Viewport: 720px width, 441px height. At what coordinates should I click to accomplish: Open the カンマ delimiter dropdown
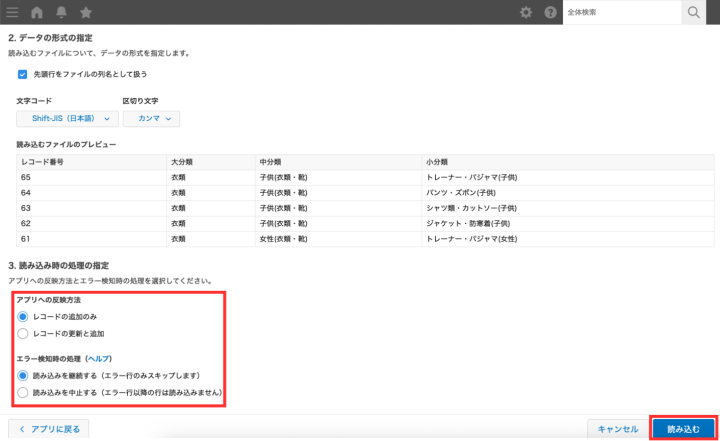tap(151, 119)
